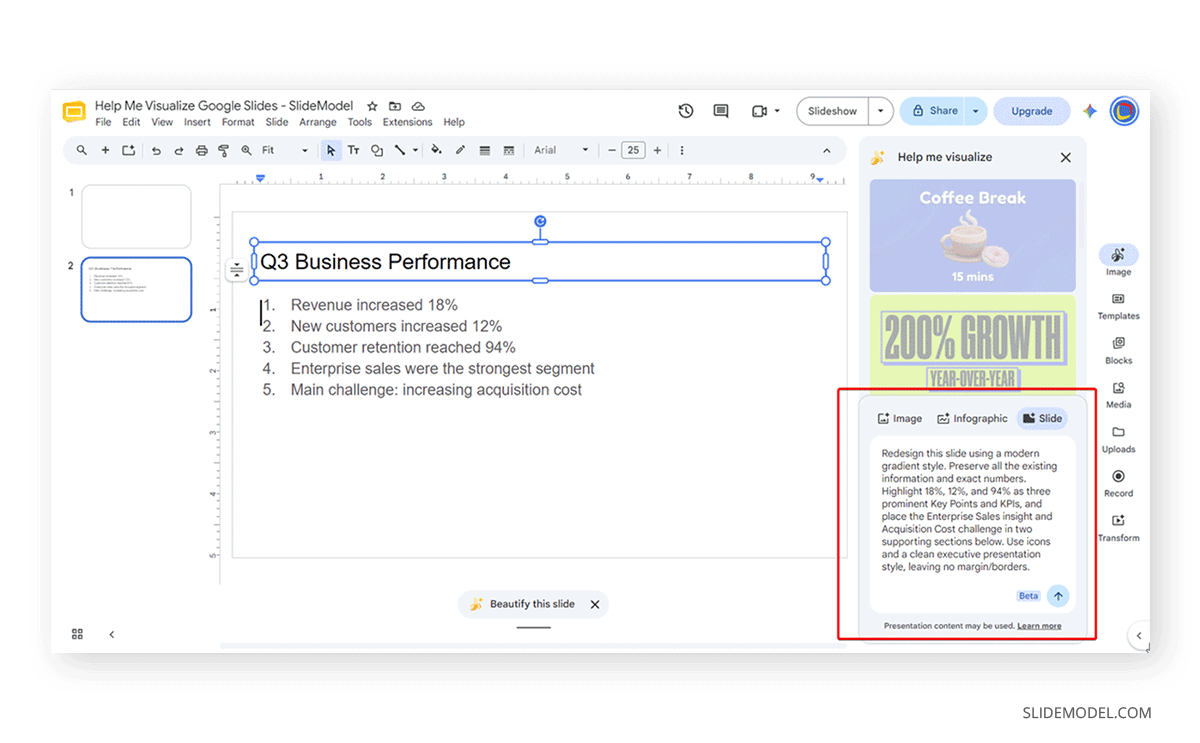1200x743 pixels.
Task: Close the Help me visualize panel
Action: tap(1066, 157)
